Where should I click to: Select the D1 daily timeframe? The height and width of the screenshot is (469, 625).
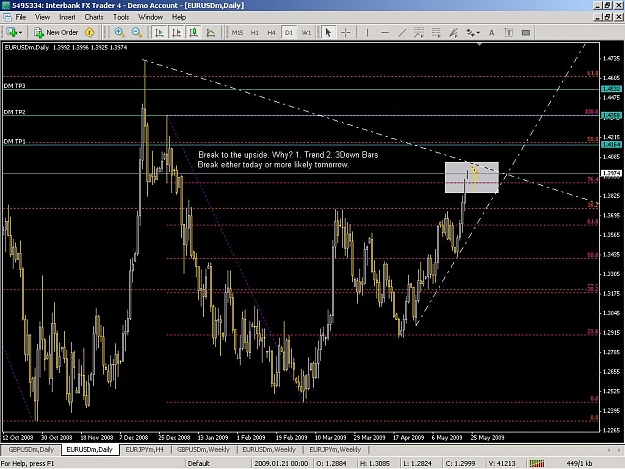point(289,33)
